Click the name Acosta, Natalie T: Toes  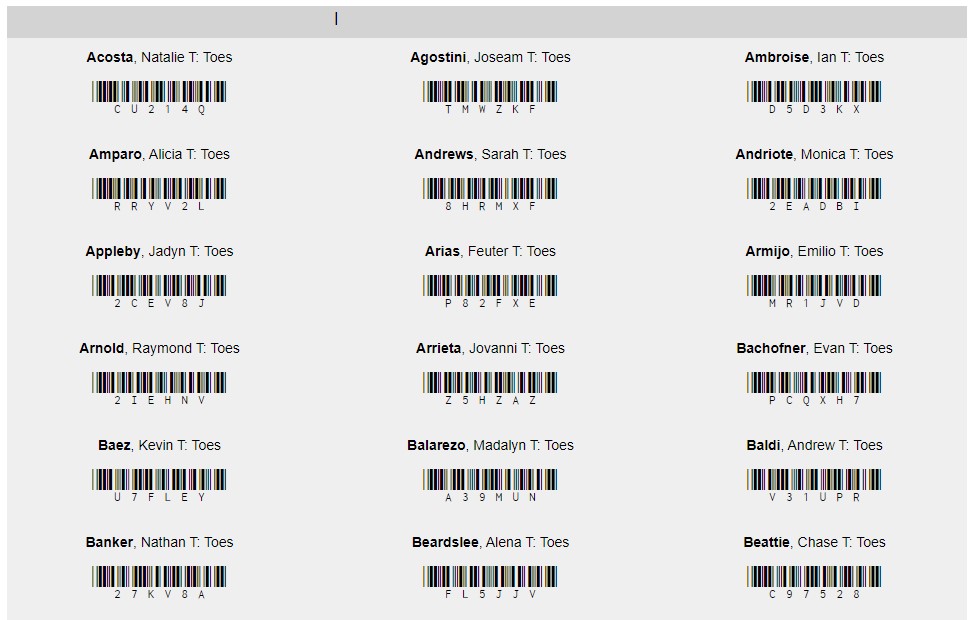pyautogui.click(x=159, y=57)
